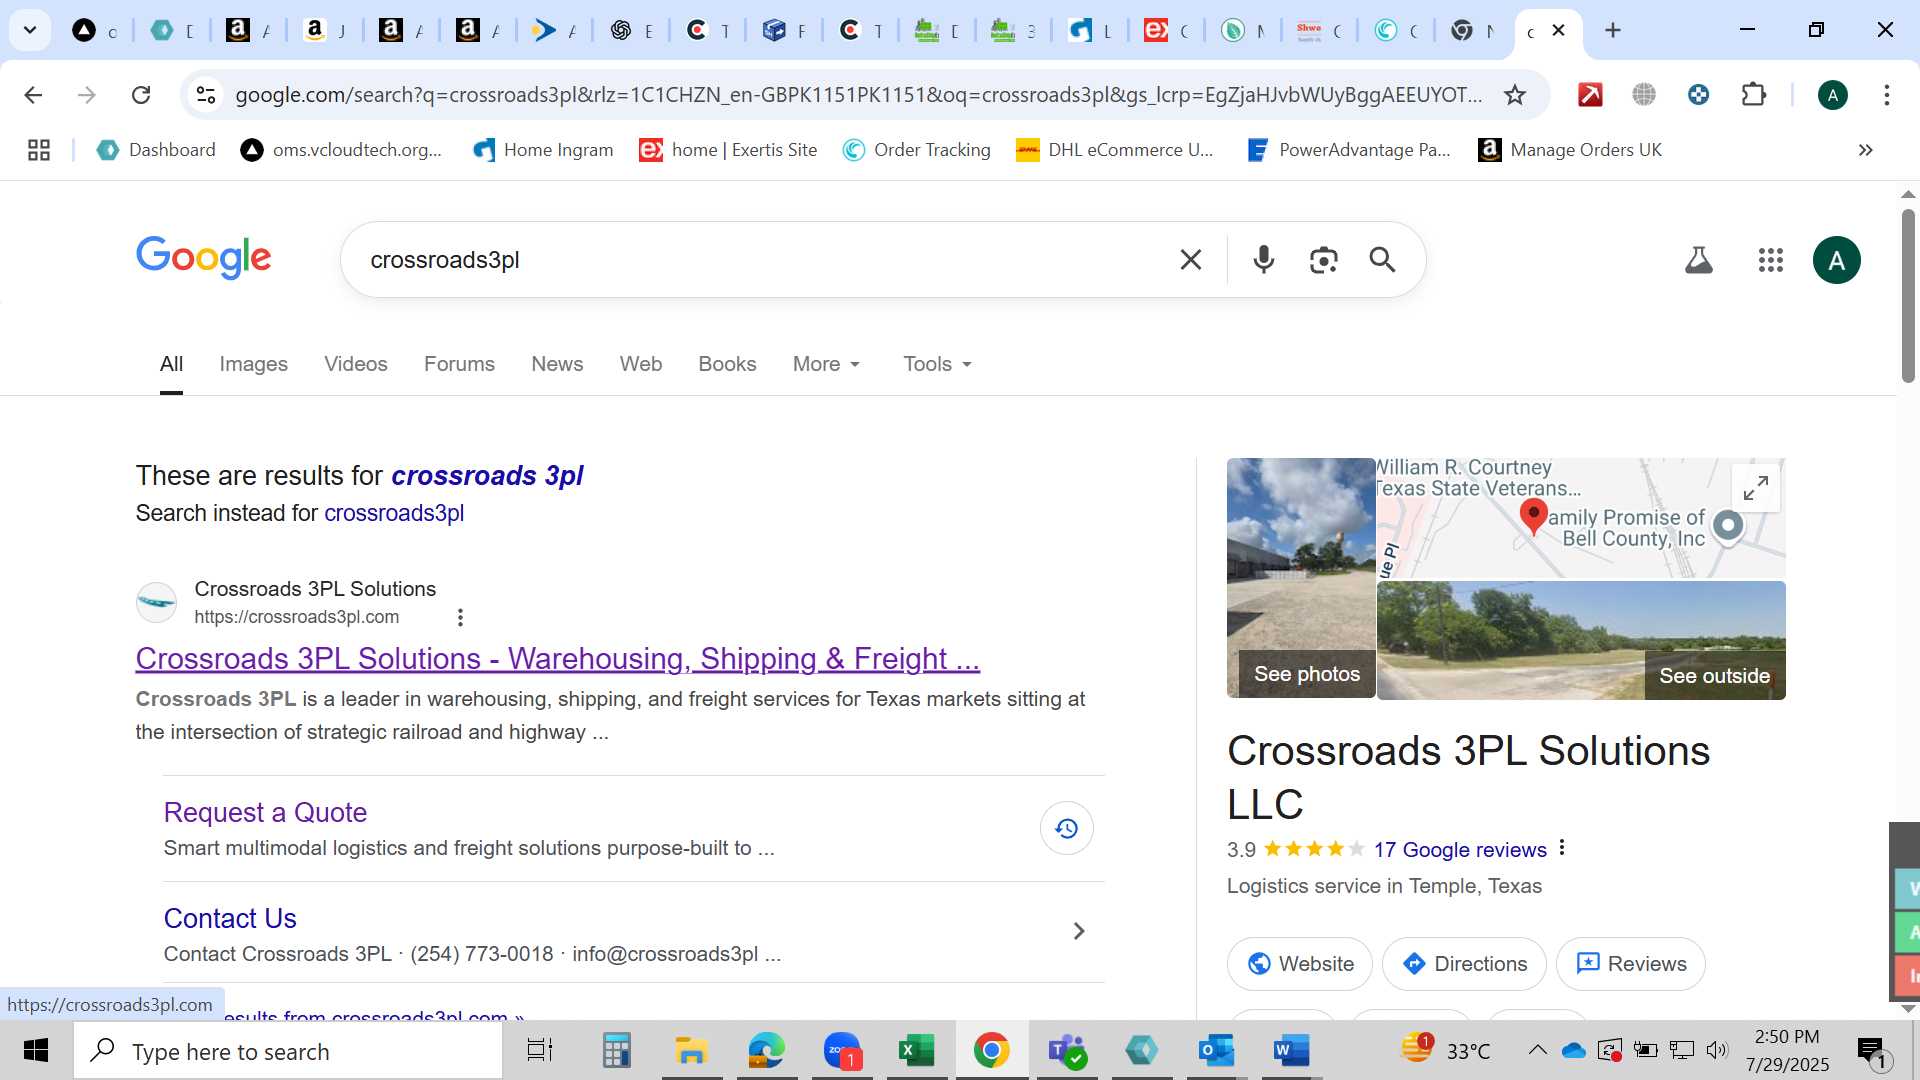
Task: Reload the current page
Action: tap(141, 95)
